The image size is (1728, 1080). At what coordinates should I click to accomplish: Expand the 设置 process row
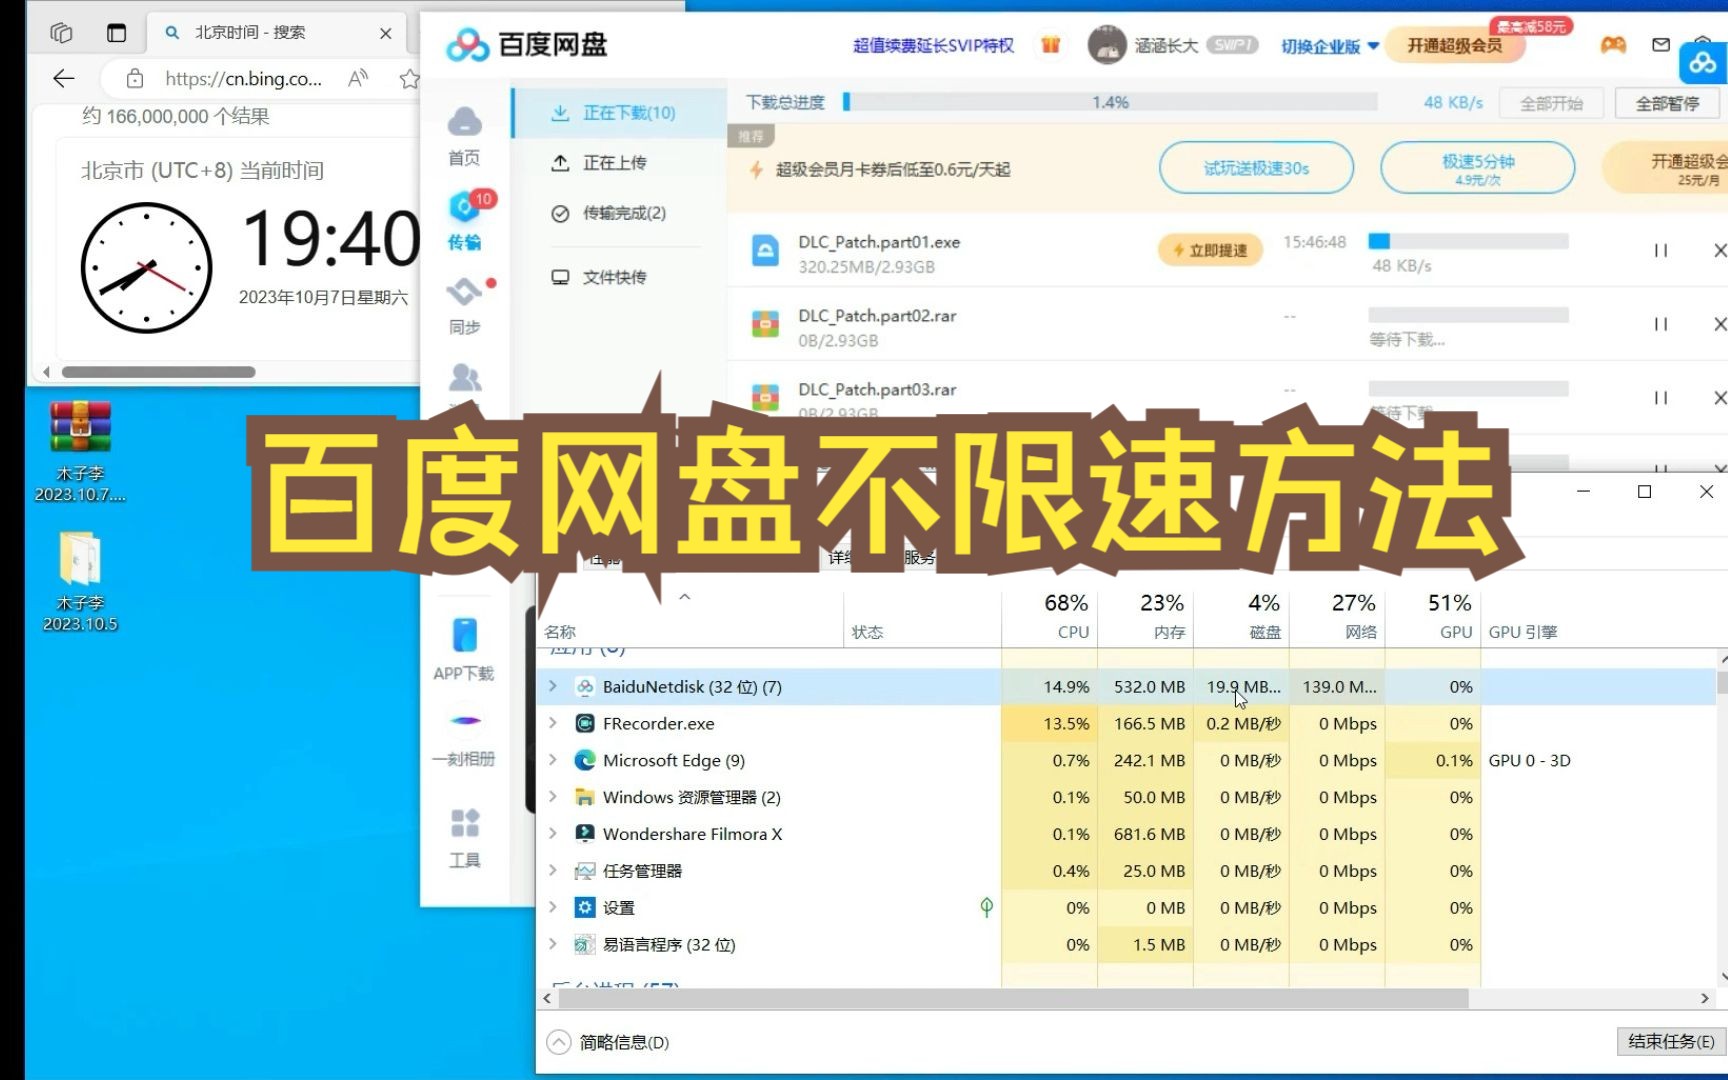point(552,908)
